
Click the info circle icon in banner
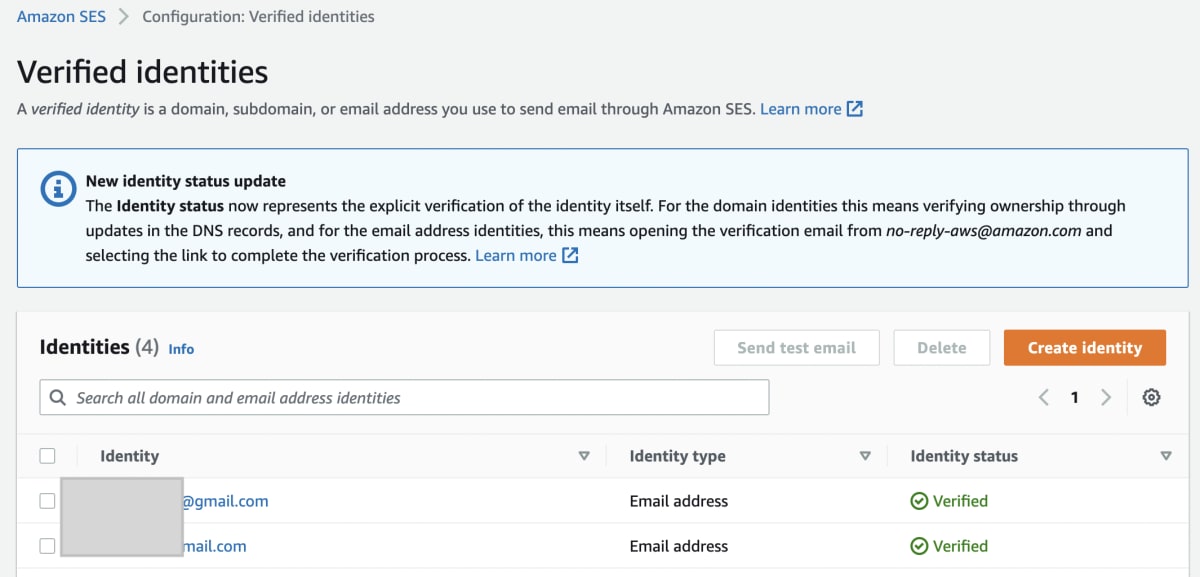click(57, 189)
